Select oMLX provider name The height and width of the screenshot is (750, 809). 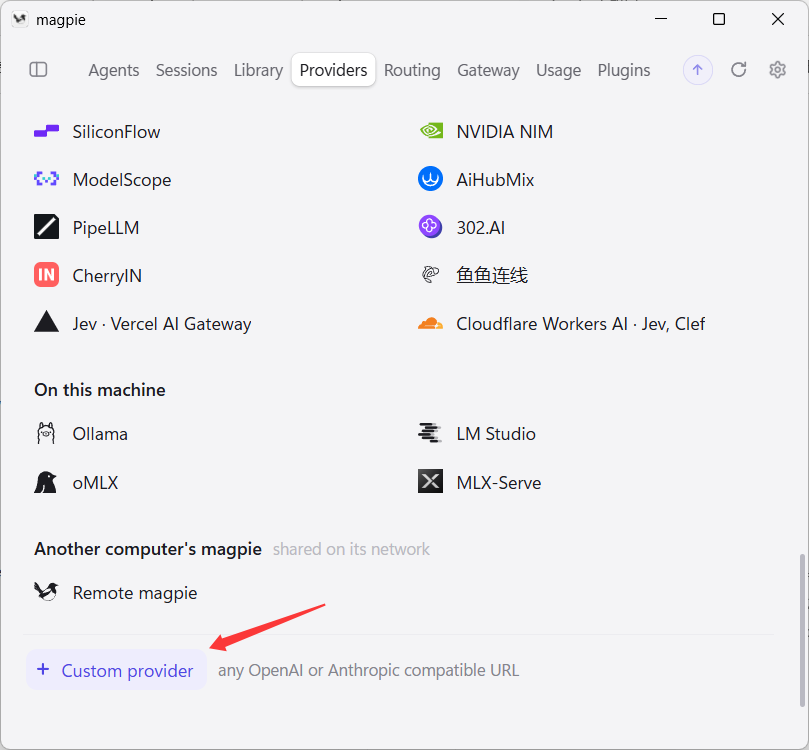coord(95,483)
